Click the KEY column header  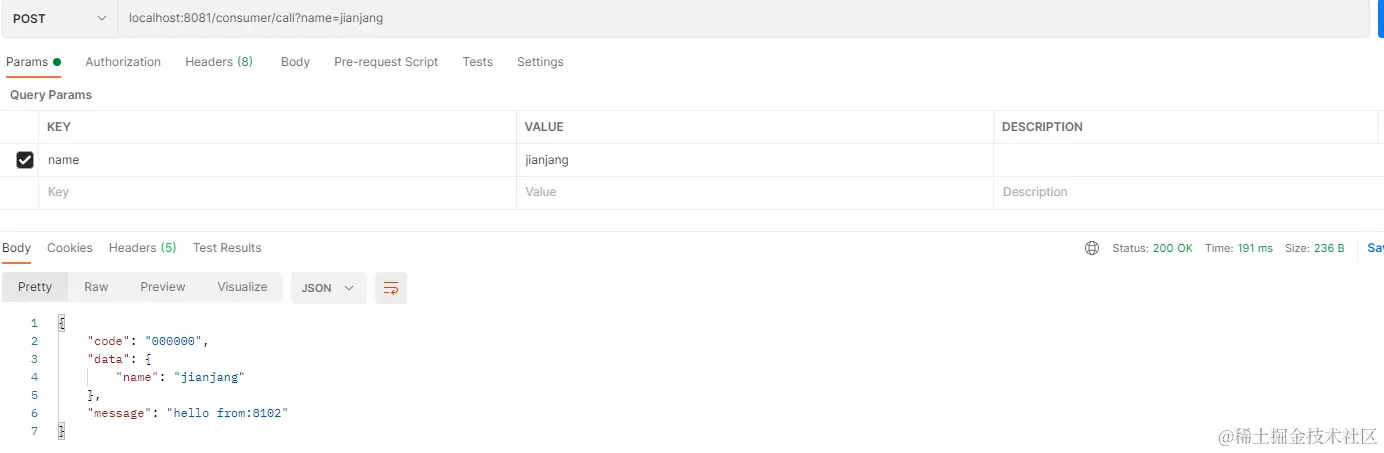tap(59, 127)
